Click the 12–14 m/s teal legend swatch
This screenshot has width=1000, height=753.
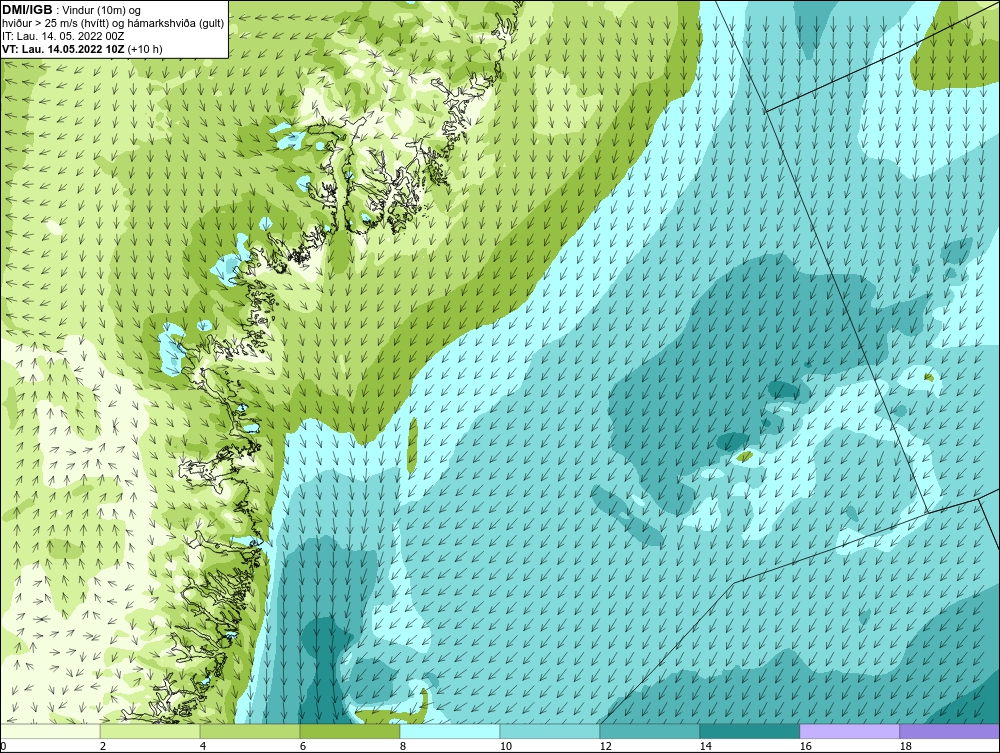pos(649,731)
